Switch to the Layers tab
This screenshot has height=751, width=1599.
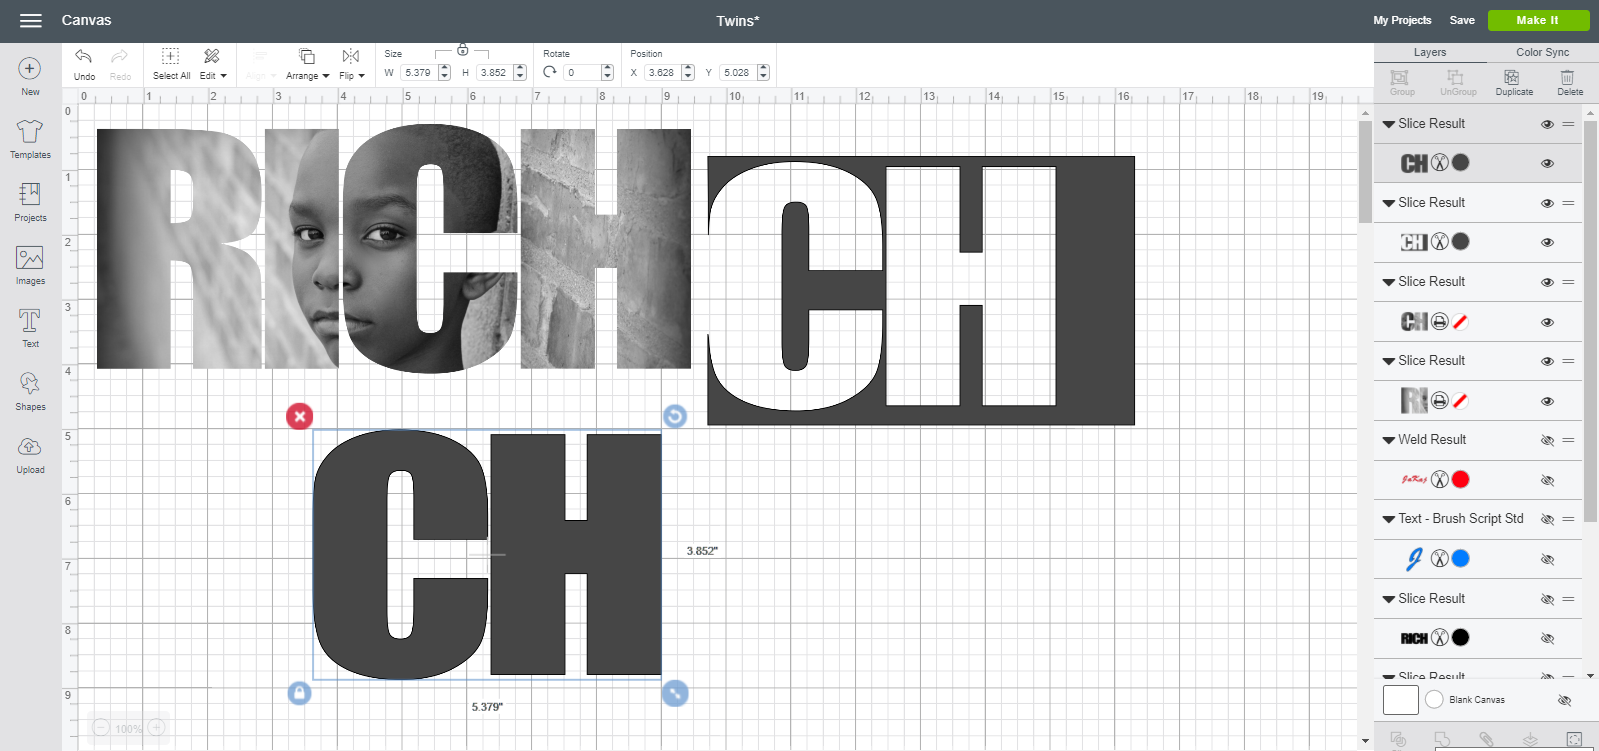(x=1429, y=52)
